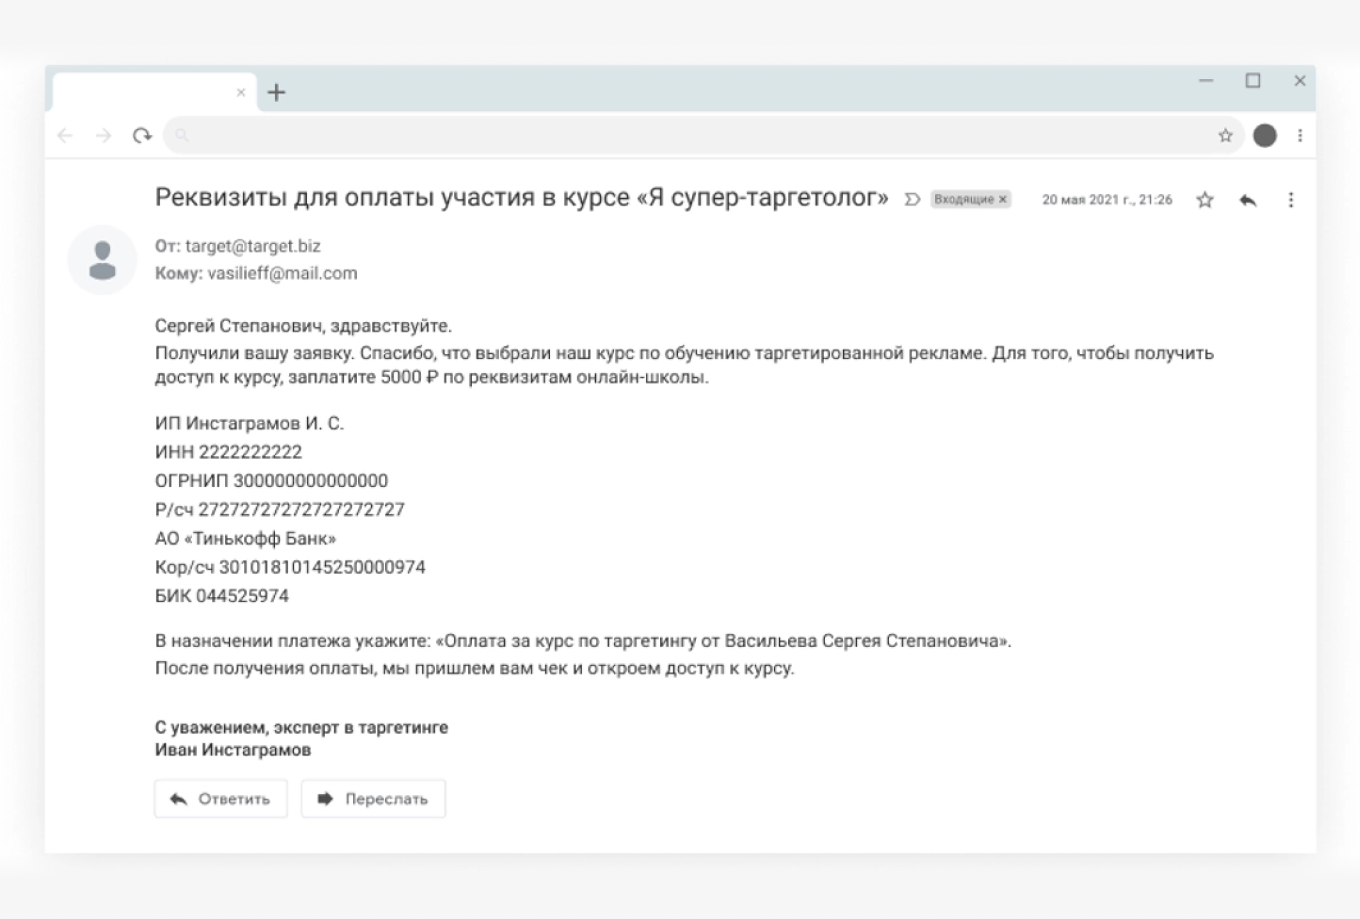Open the browser profile avatar
This screenshot has height=919, width=1360.
point(1265,133)
